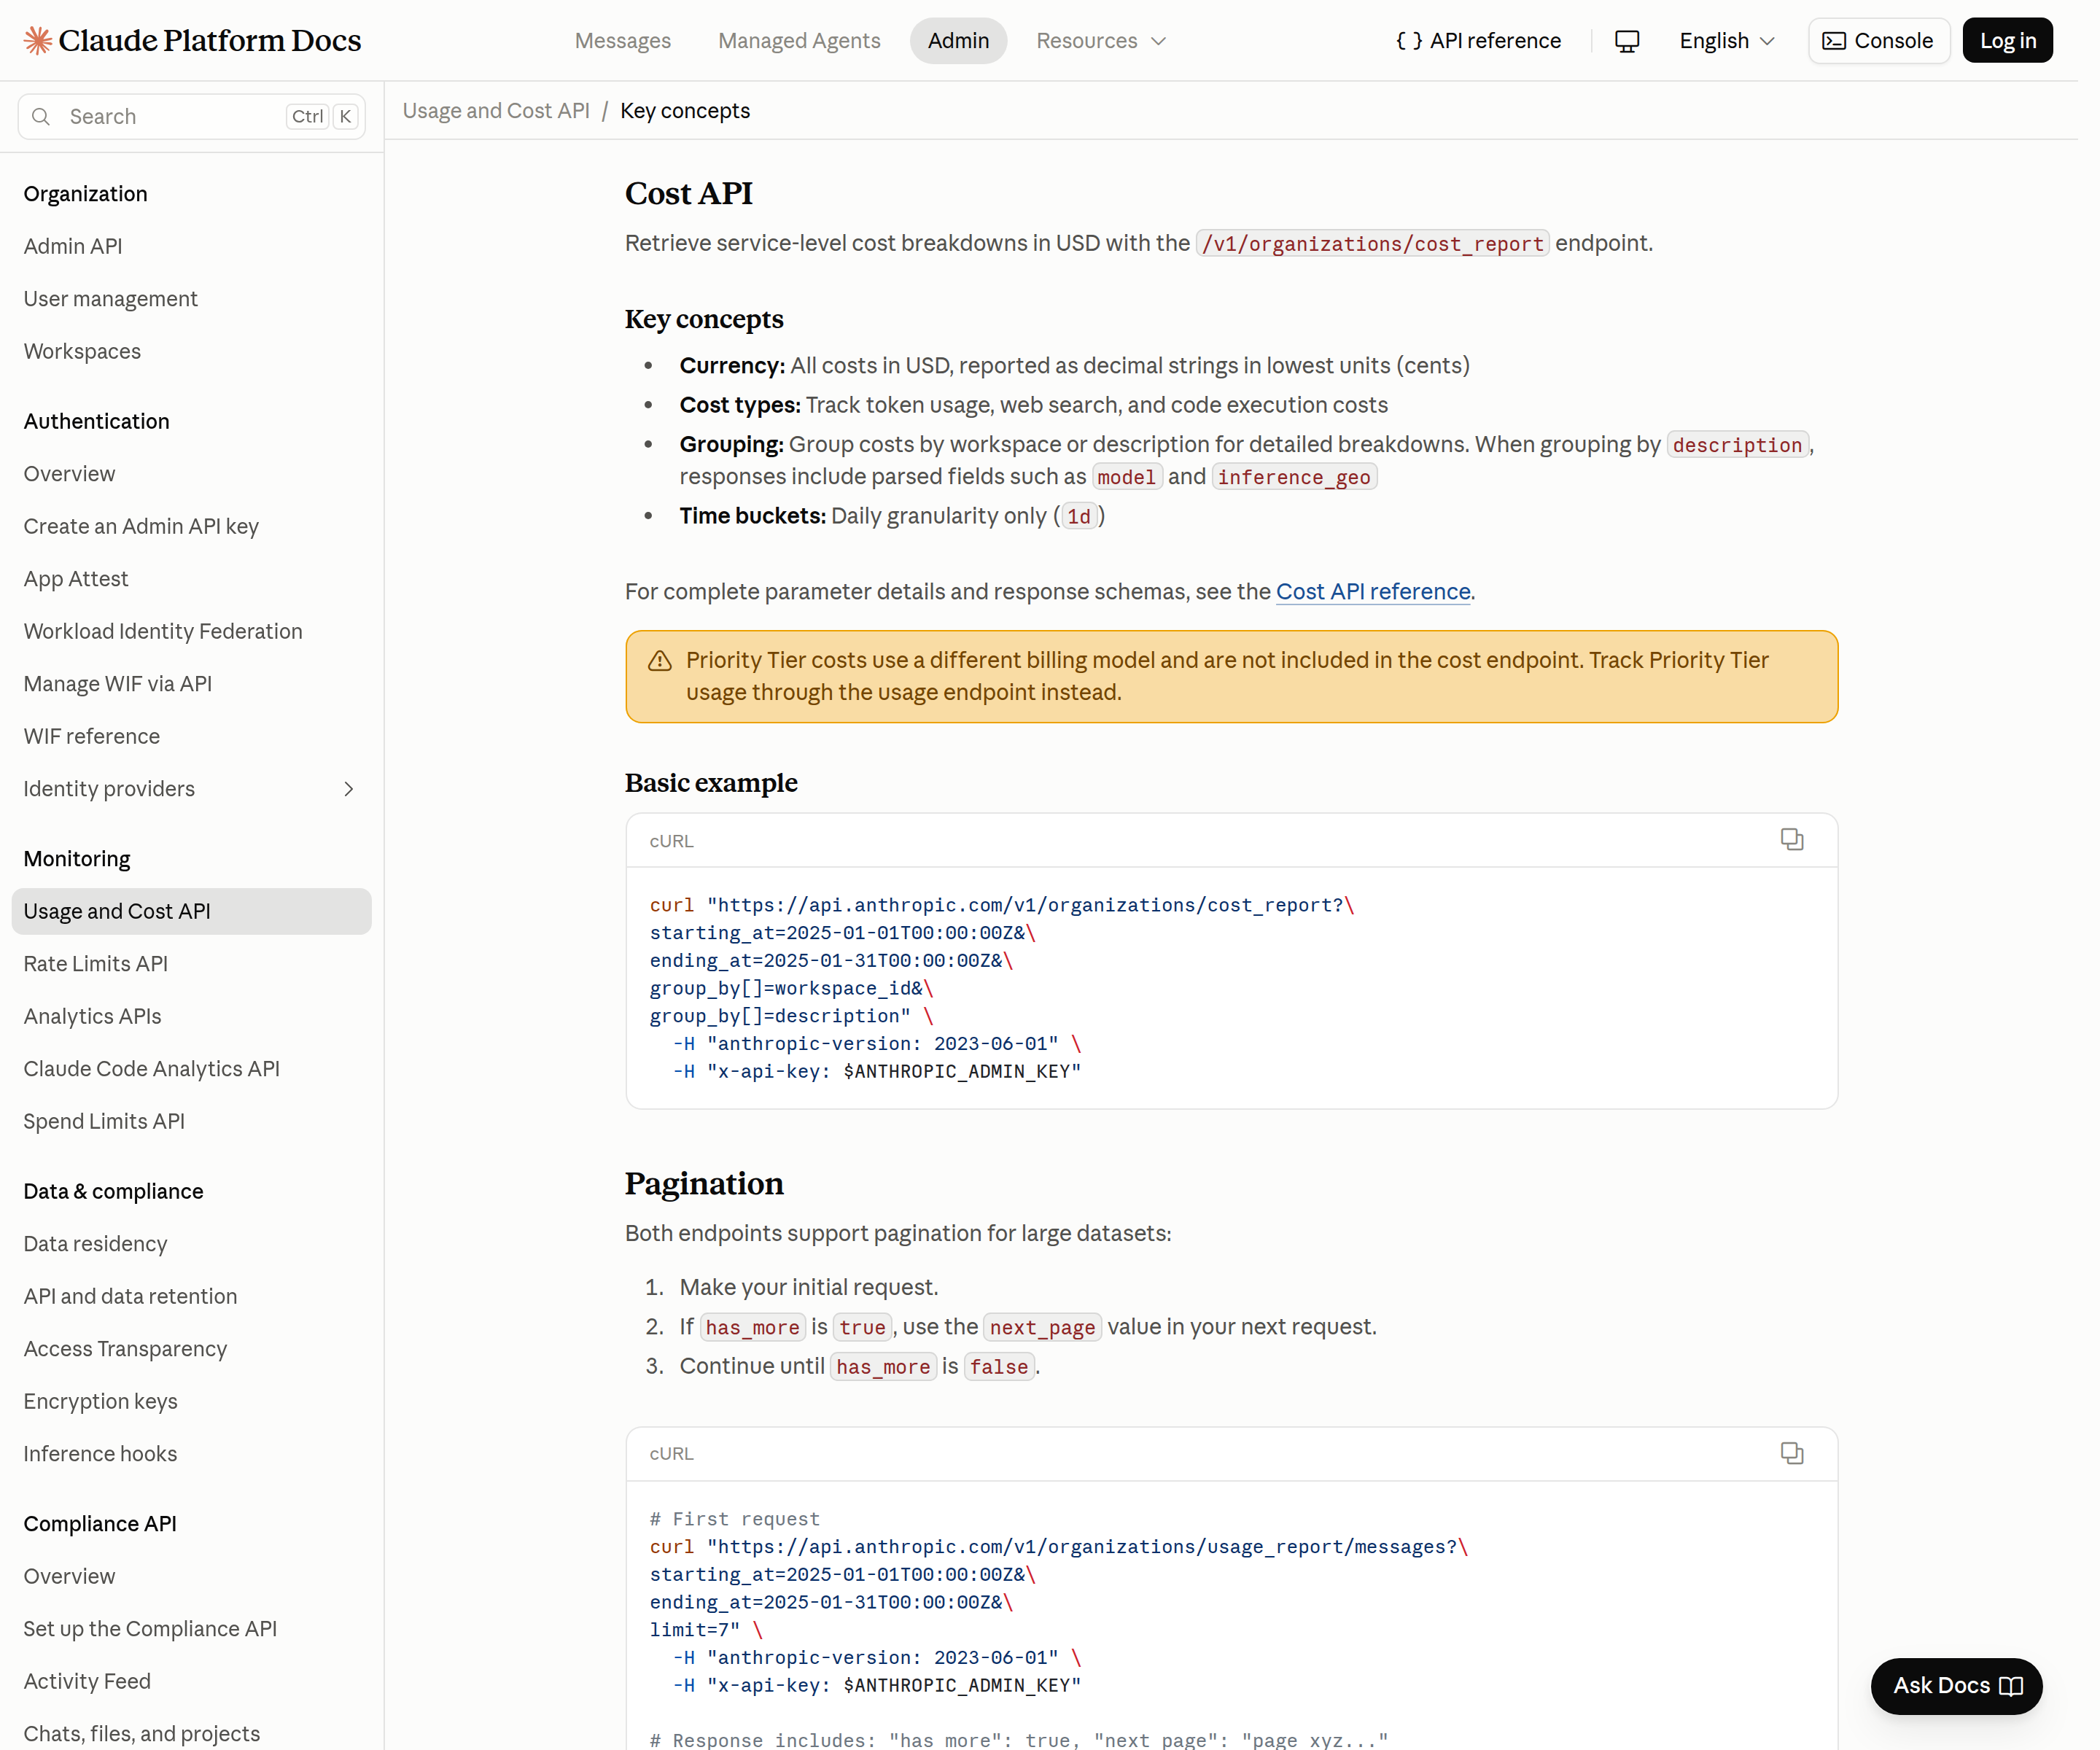The height and width of the screenshot is (1750, 2100).
Task: Select Usage and Cost API in sidebar
Action: pos(193,921)
